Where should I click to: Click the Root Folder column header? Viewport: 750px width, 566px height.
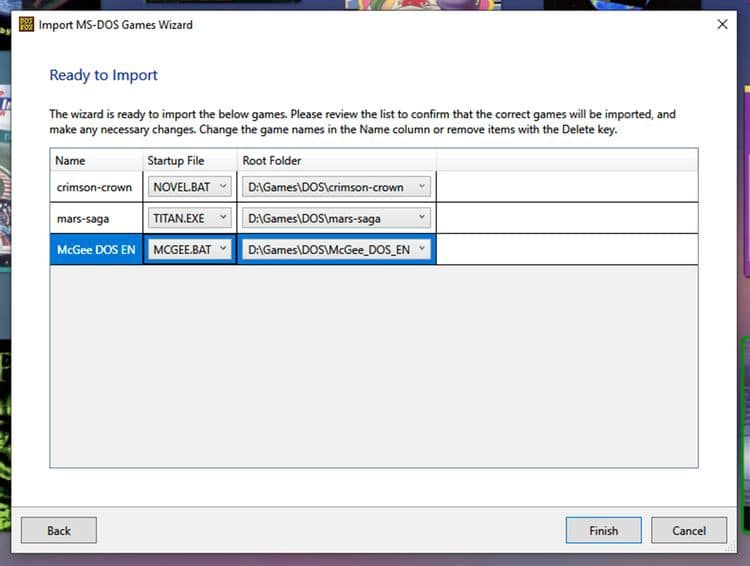[x=336, y=160]
